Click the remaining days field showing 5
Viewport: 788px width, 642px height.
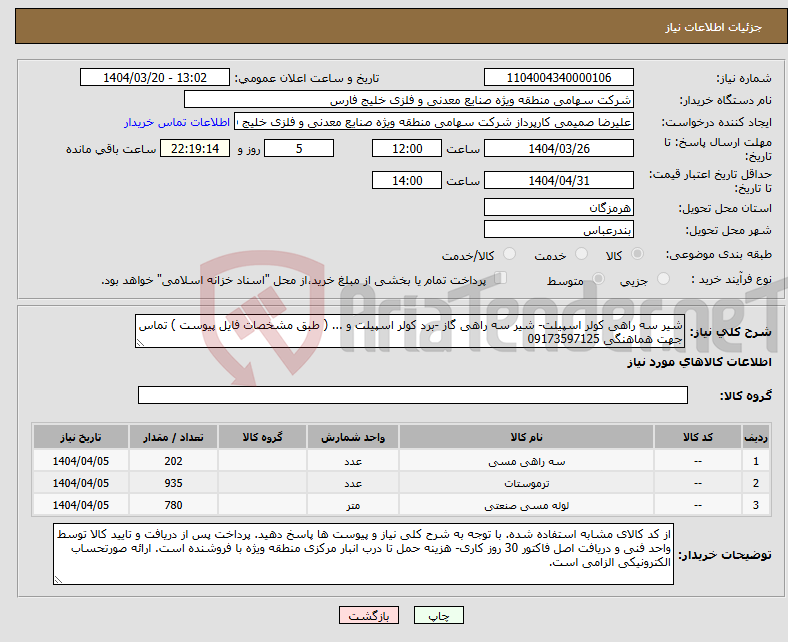(299, 148)
